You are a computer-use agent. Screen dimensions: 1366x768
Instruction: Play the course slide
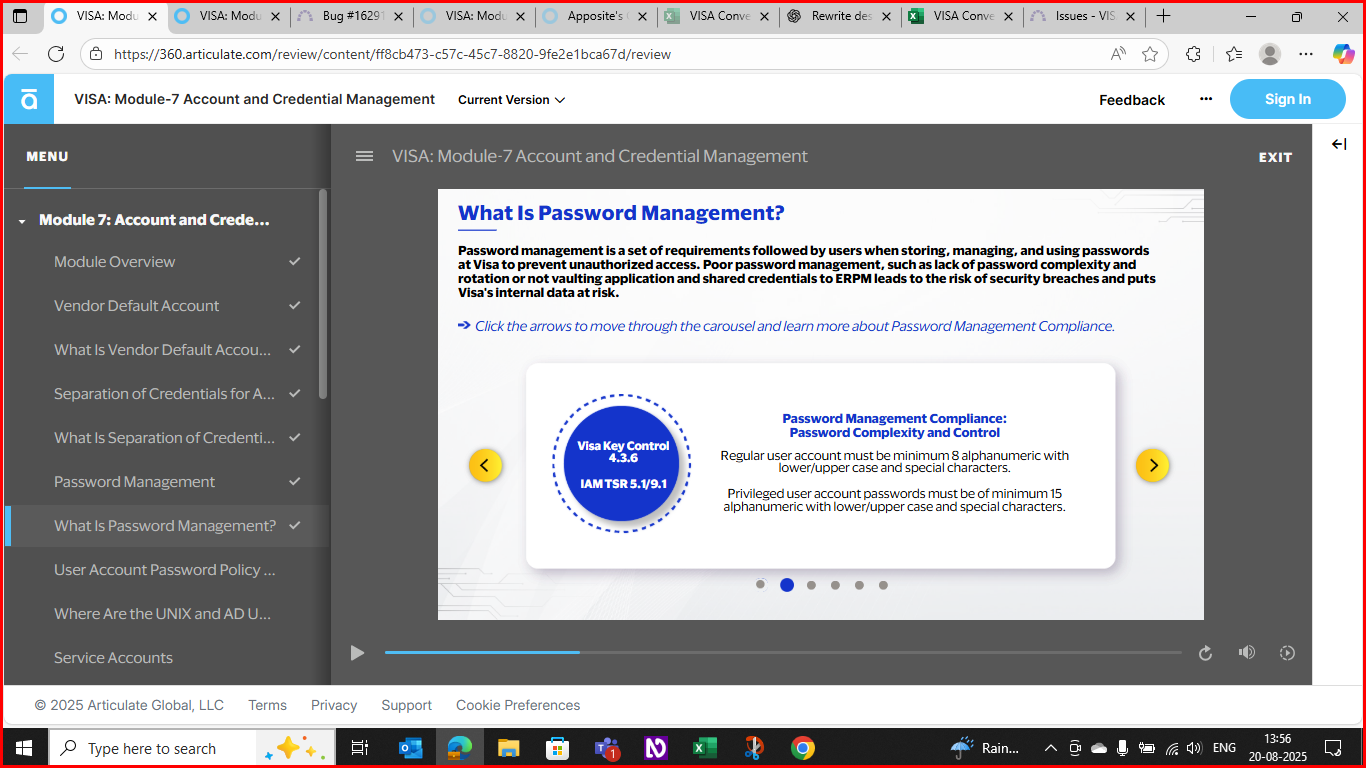pos(357,653)
